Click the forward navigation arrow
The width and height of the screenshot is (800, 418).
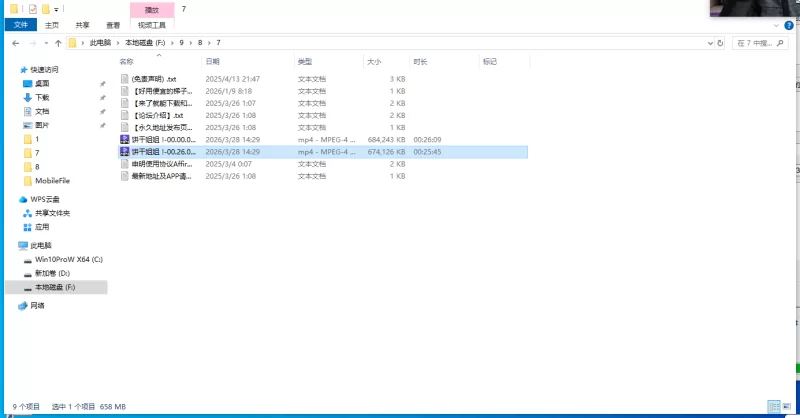(x=33, y=43)
